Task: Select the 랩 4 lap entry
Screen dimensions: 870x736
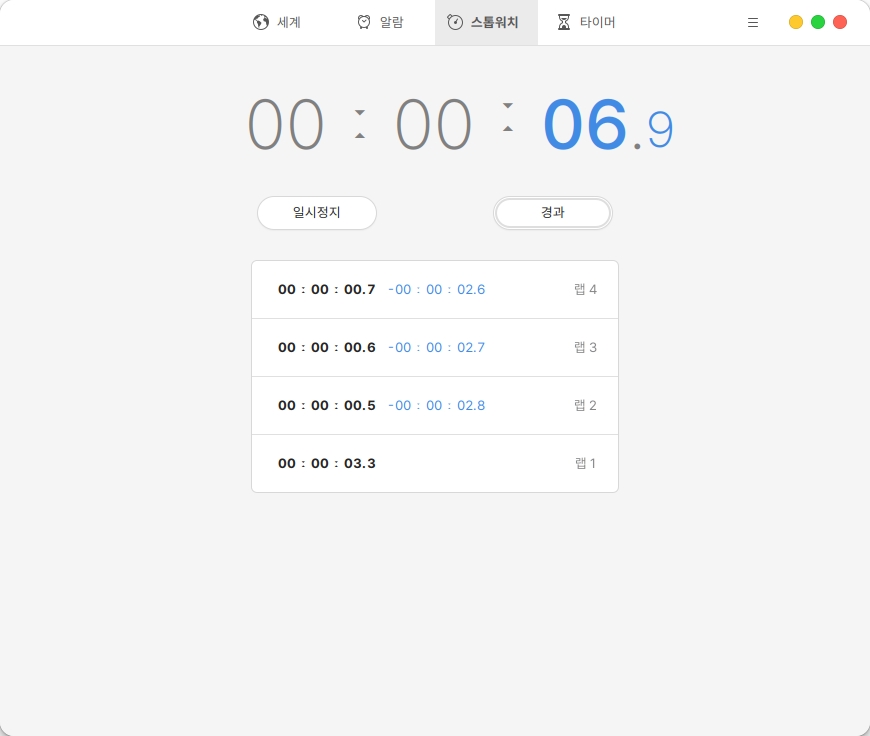Action: [x=435, y=290]
